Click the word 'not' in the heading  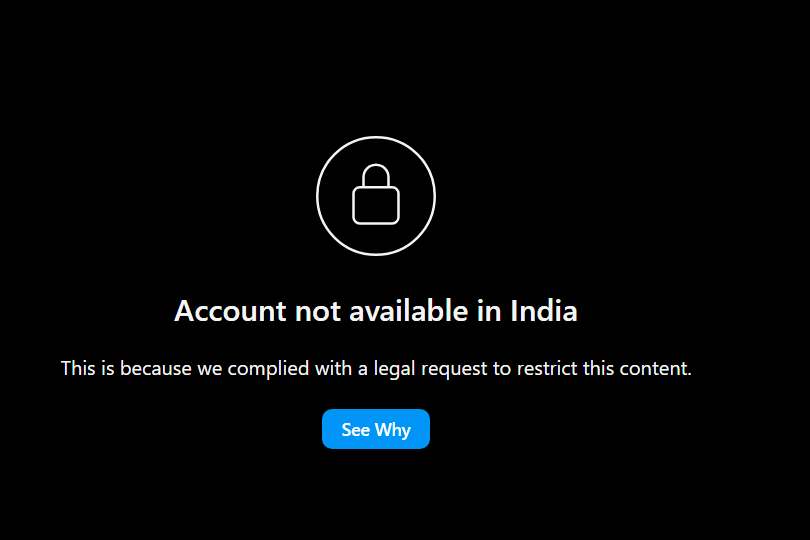click(317, 312)
